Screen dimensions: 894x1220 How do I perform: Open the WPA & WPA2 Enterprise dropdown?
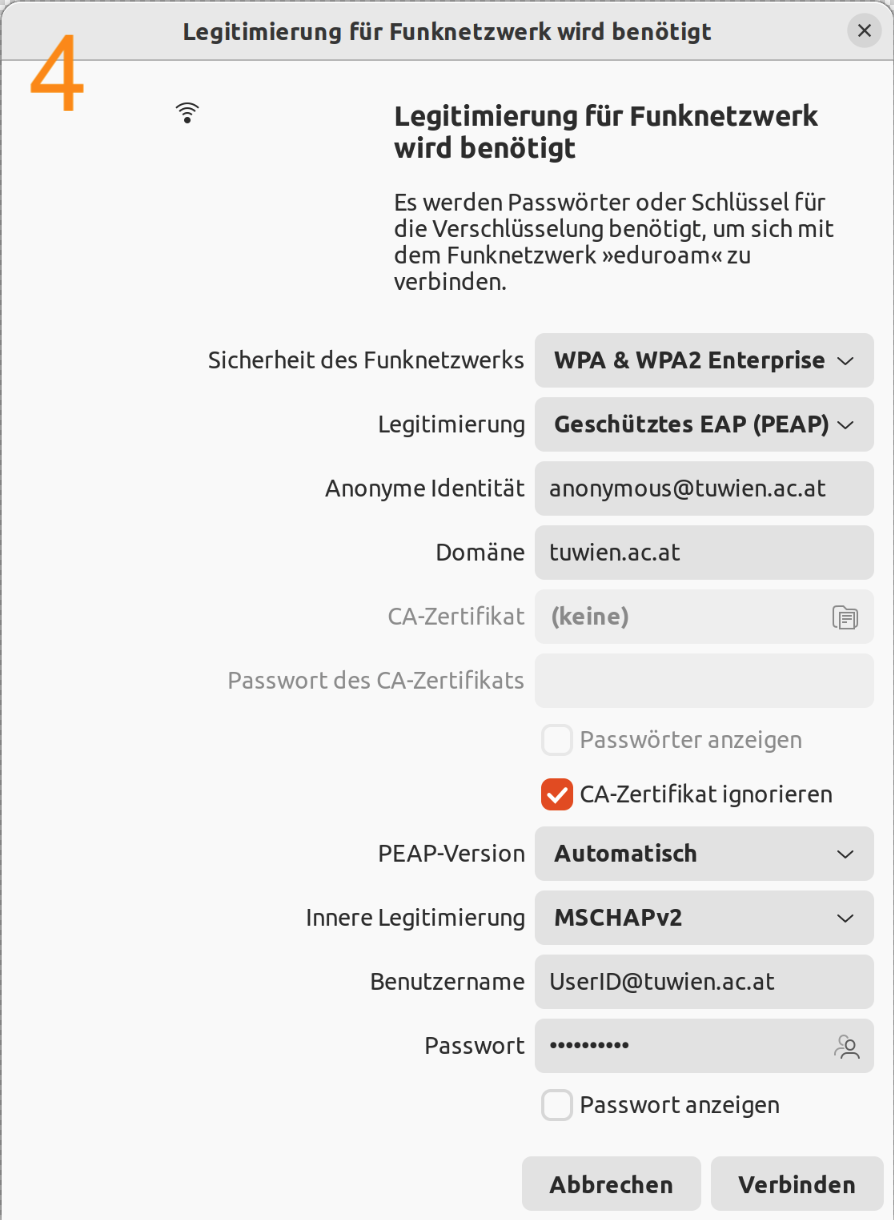point(704,361)
